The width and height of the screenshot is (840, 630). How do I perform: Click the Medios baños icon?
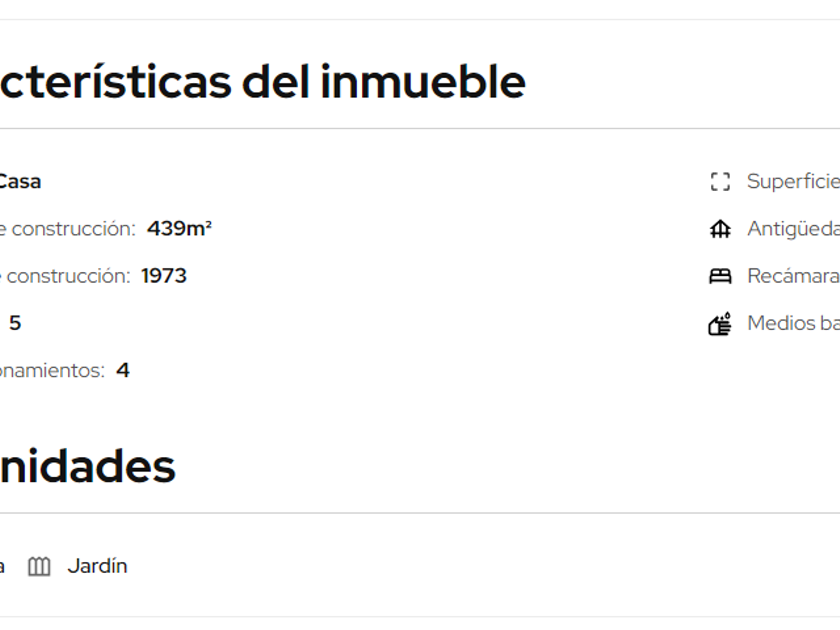pyautogui.click(x=720, y=324)
